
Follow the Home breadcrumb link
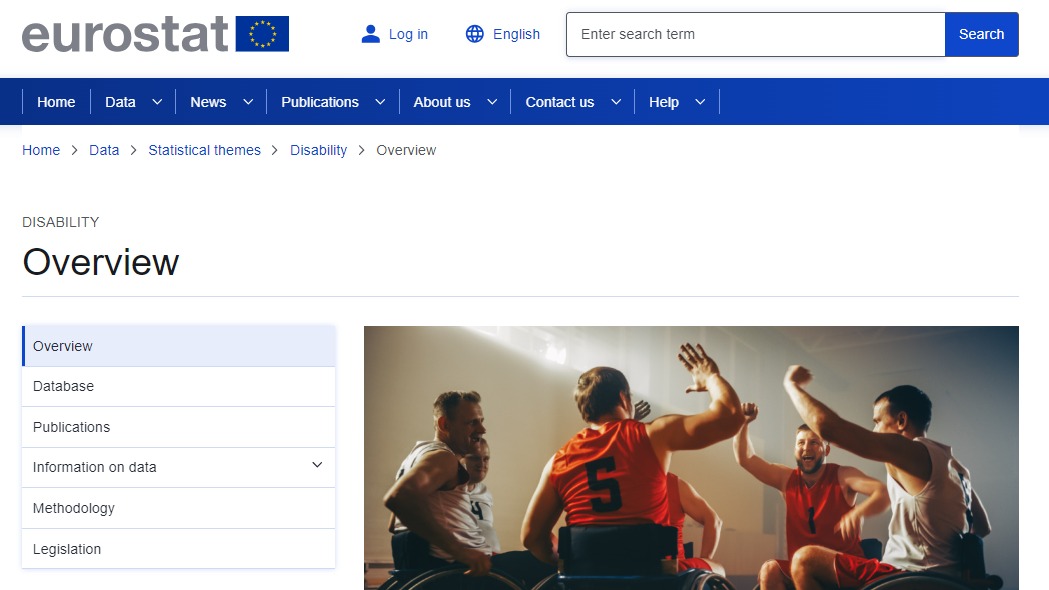(x=41, y=151)
